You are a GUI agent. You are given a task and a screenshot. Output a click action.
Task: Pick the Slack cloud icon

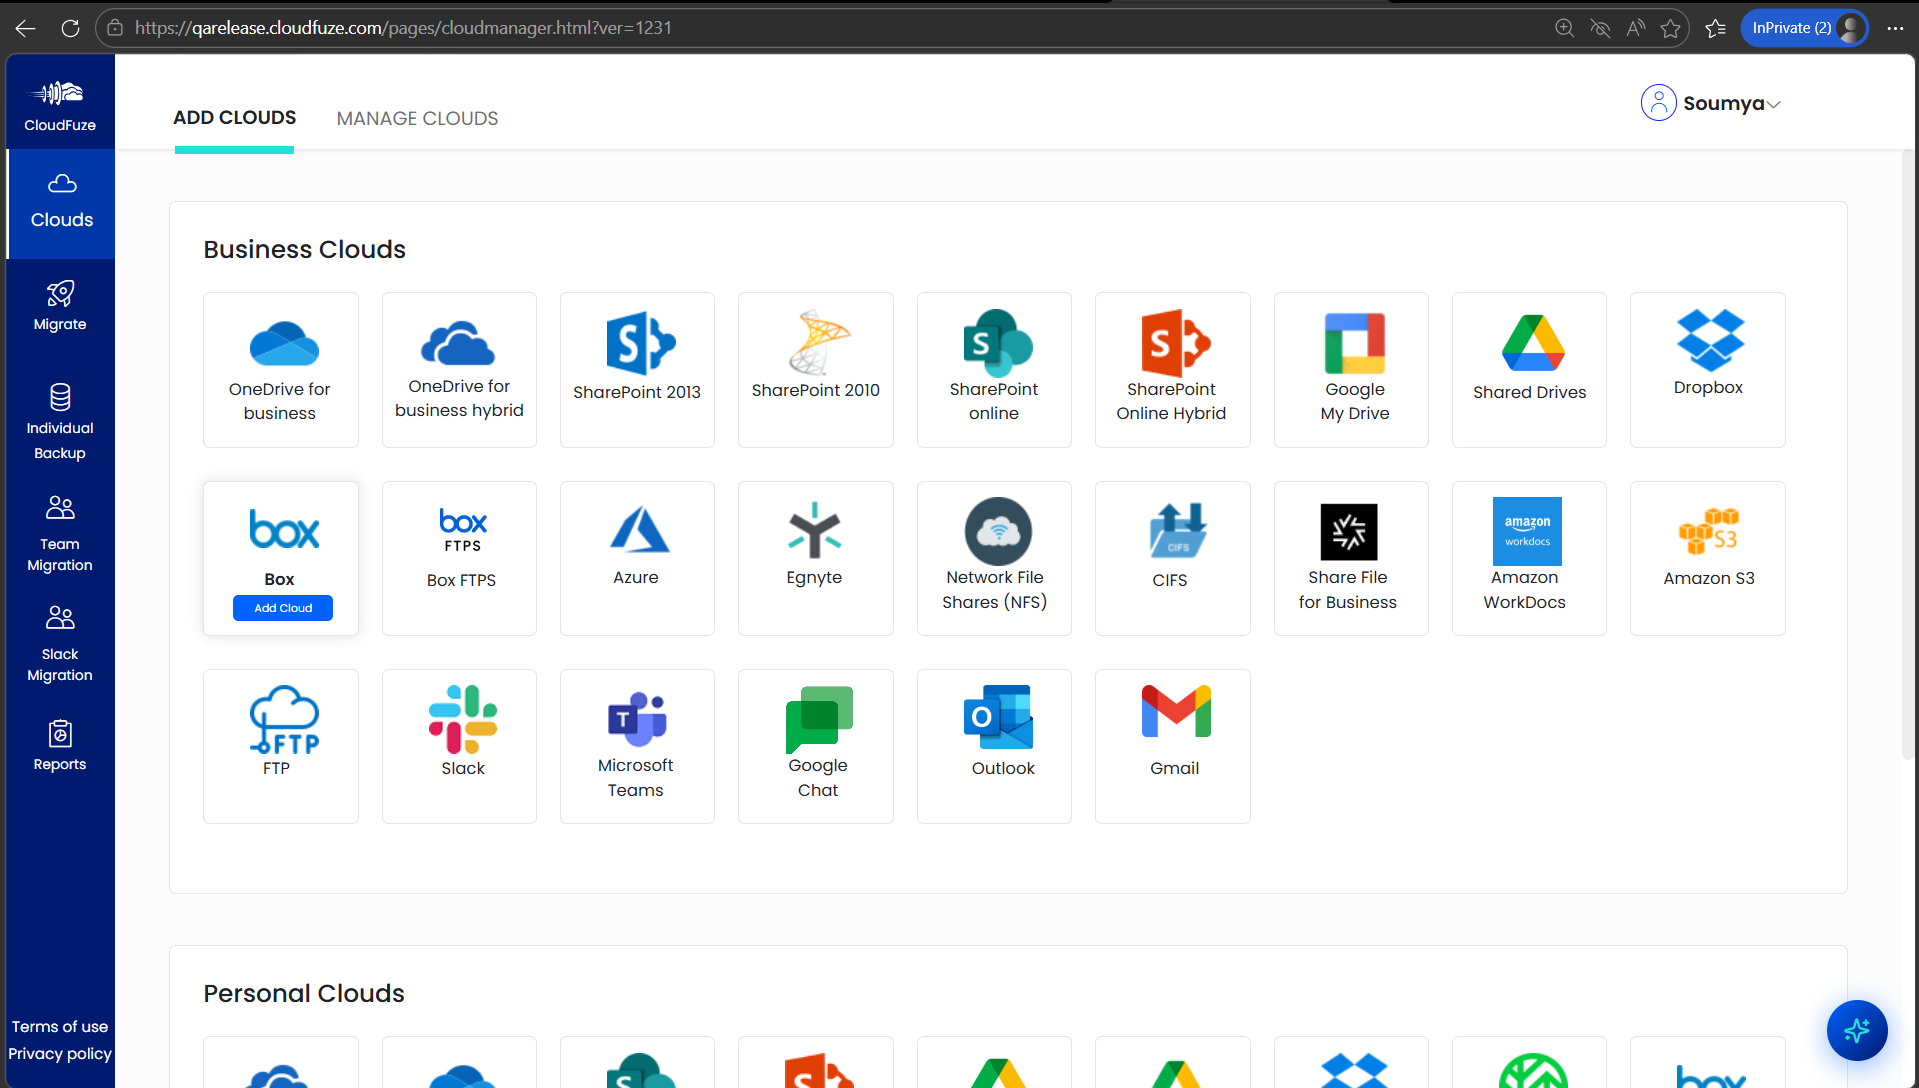pyautogui.click(x=462, y=720)
